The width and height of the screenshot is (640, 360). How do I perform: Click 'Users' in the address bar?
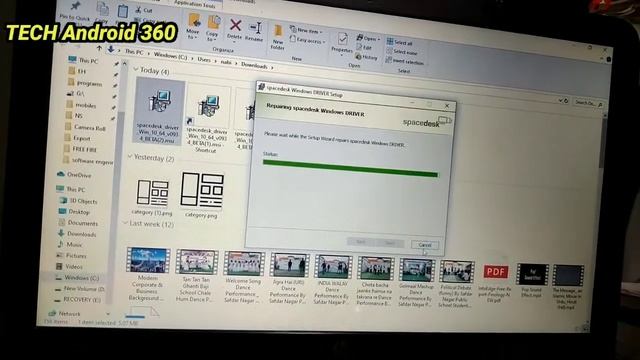tap(204, 60)
